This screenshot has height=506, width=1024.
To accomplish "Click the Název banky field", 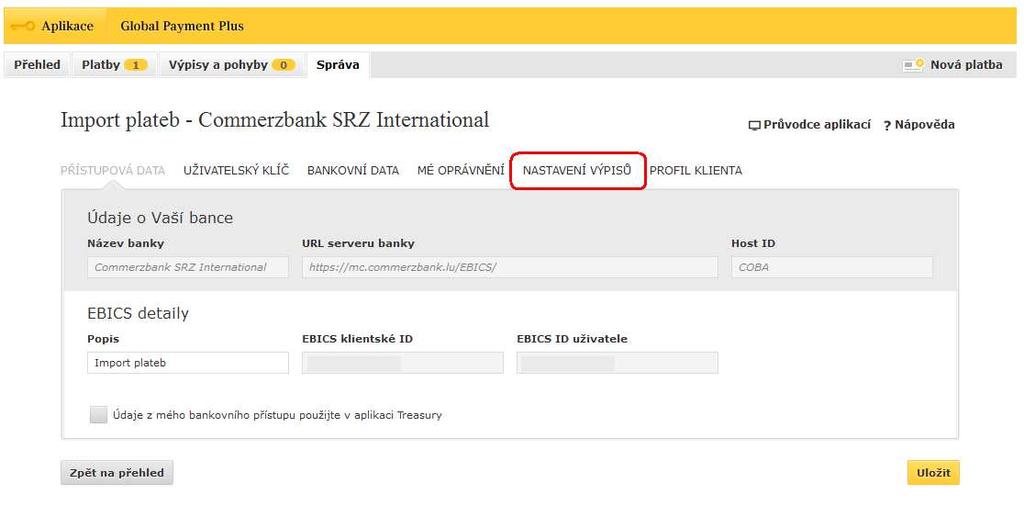I will coord(188,267).
